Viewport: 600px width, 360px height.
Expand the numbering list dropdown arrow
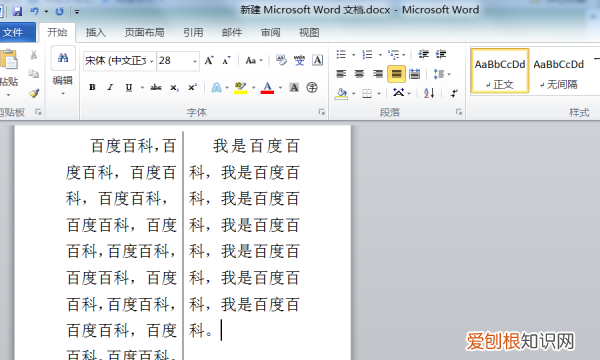[380, 55]
